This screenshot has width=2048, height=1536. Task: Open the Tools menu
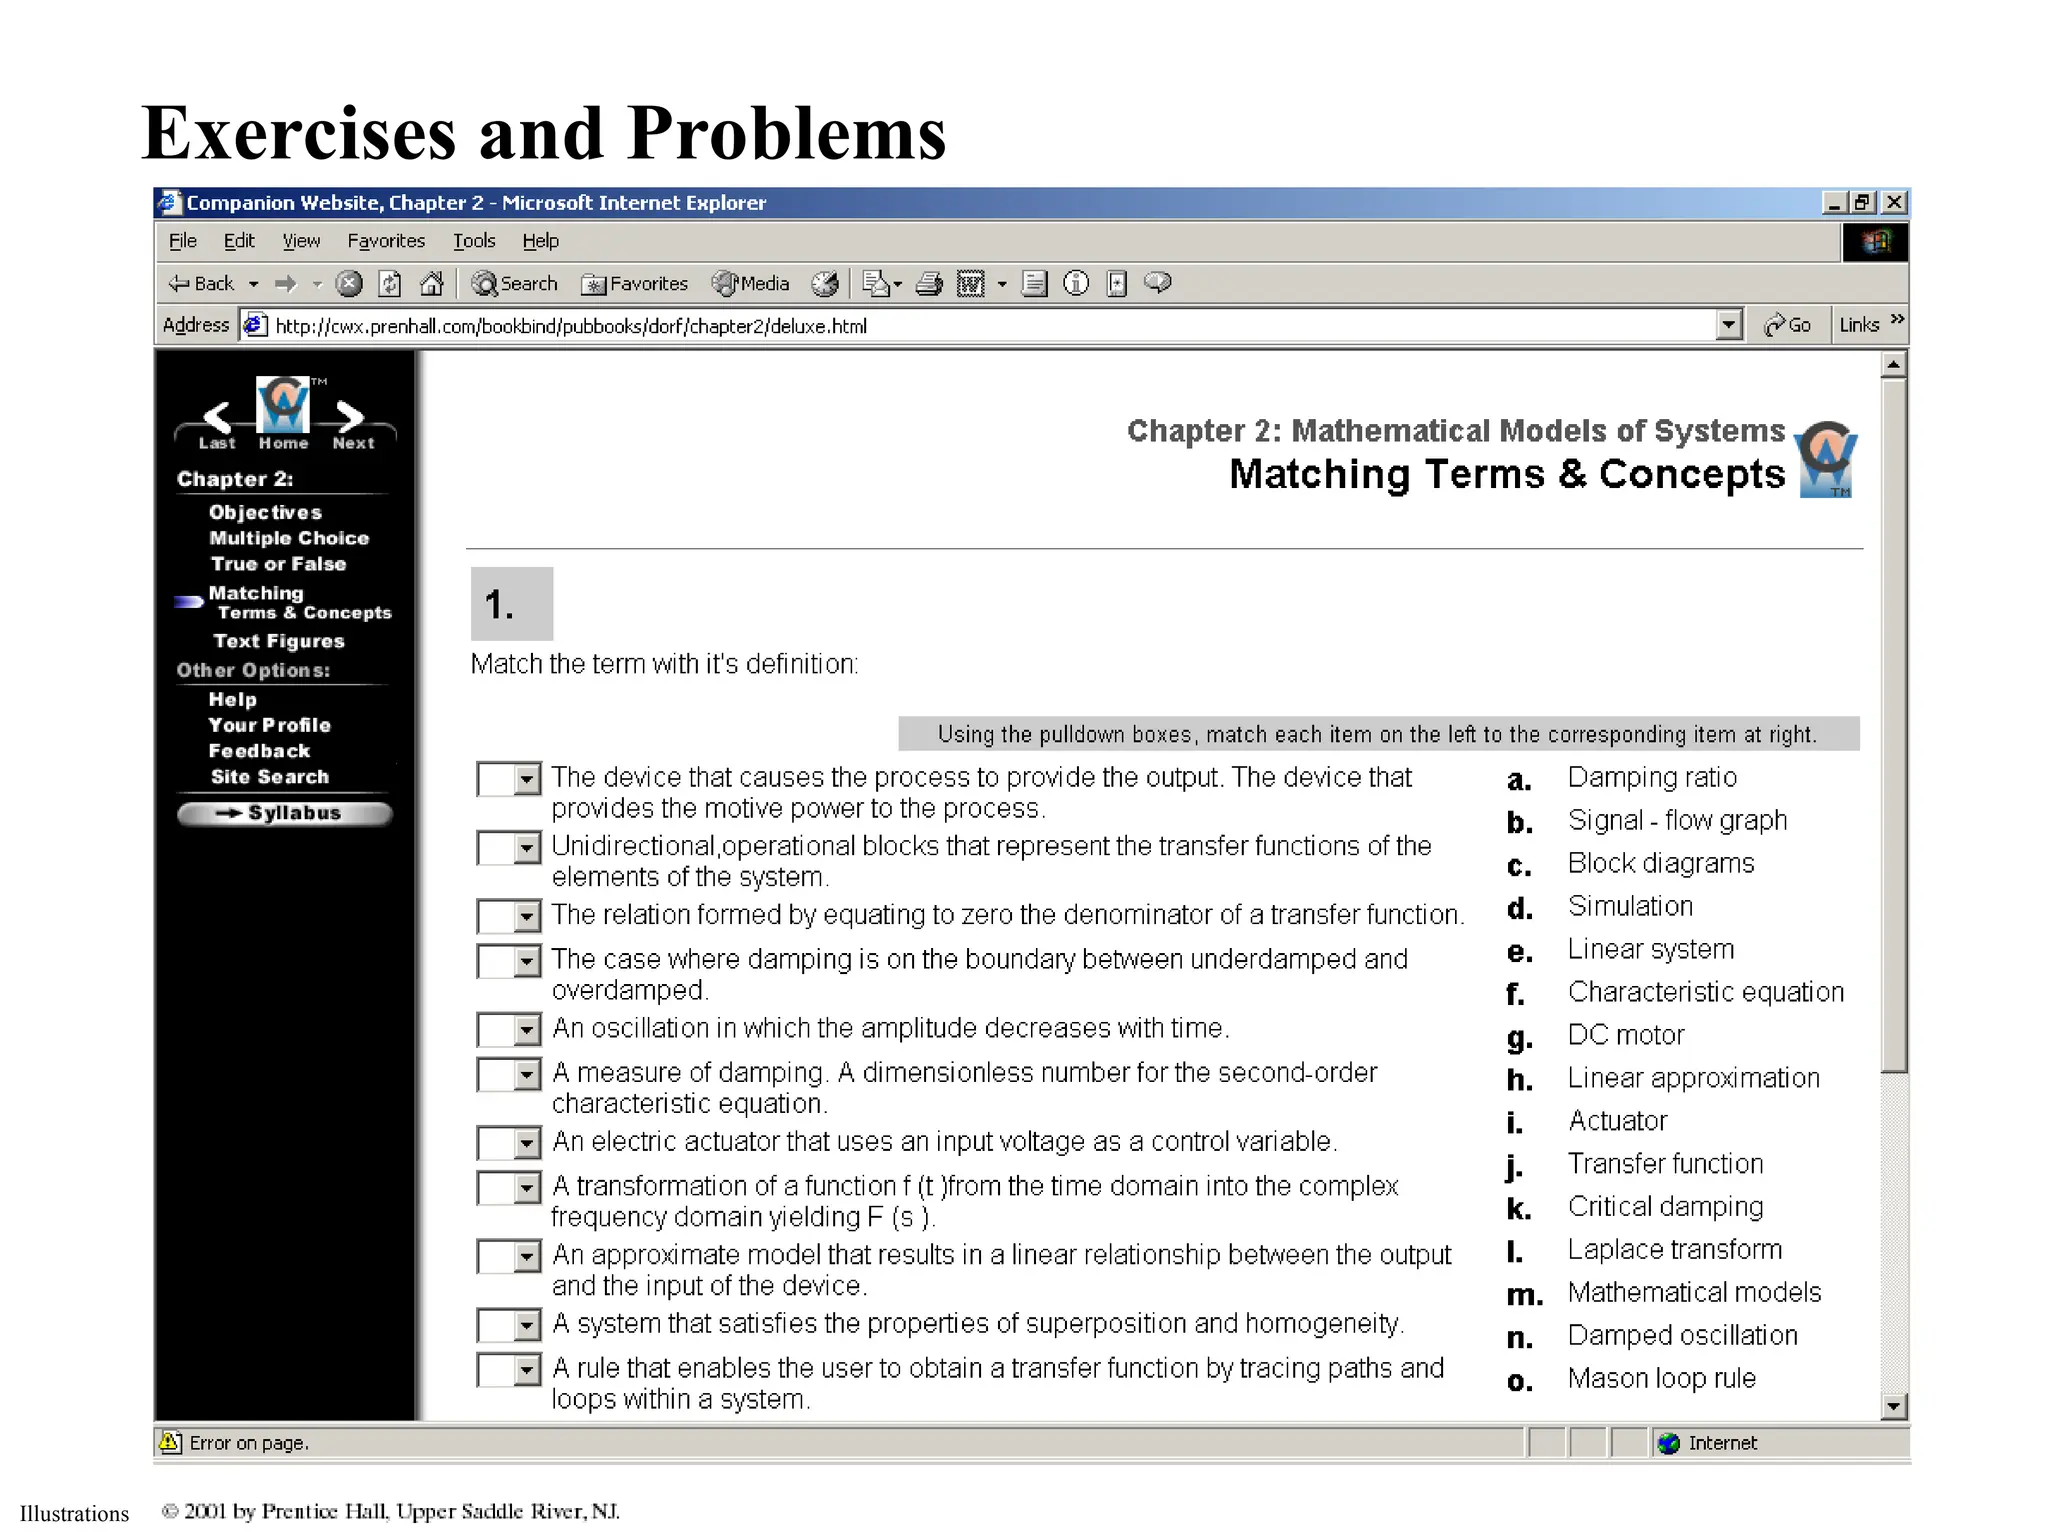(x=473, y=241)
